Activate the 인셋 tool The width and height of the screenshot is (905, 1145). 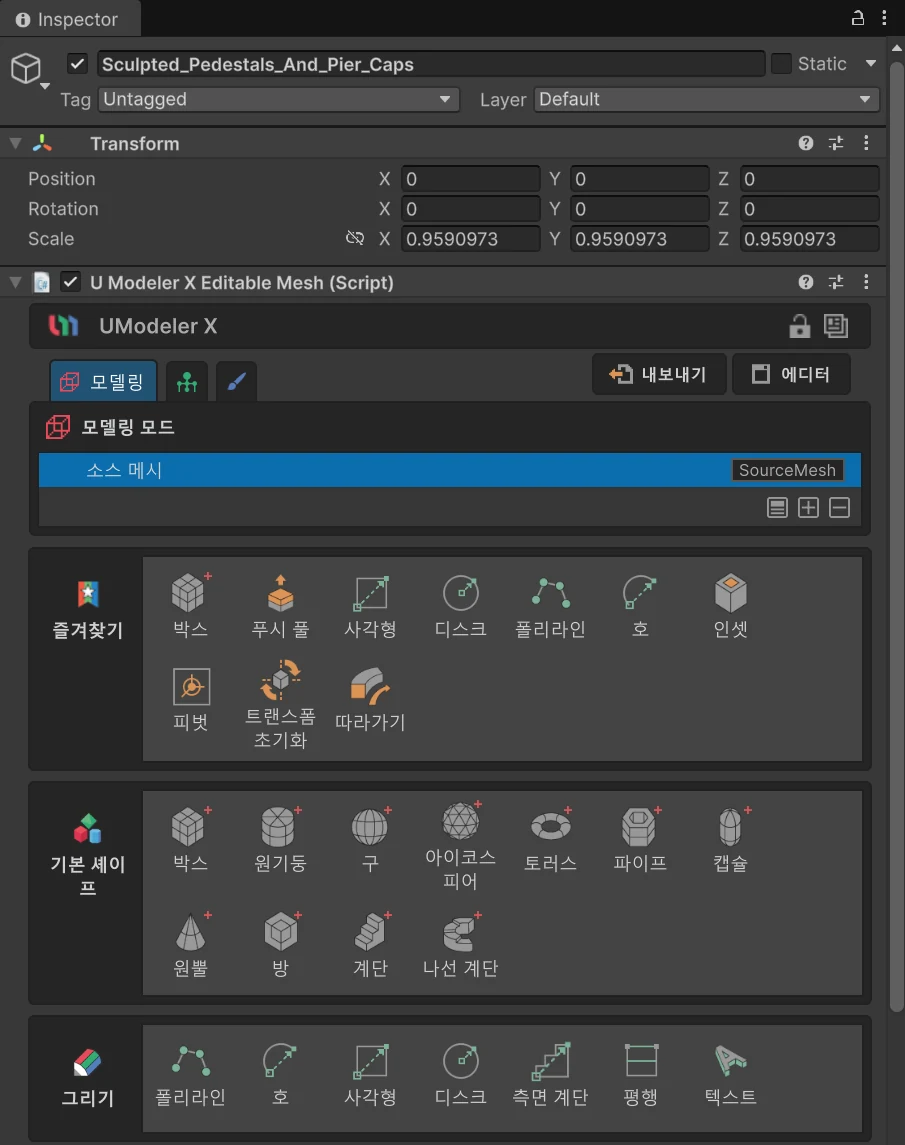pos(730,606)
